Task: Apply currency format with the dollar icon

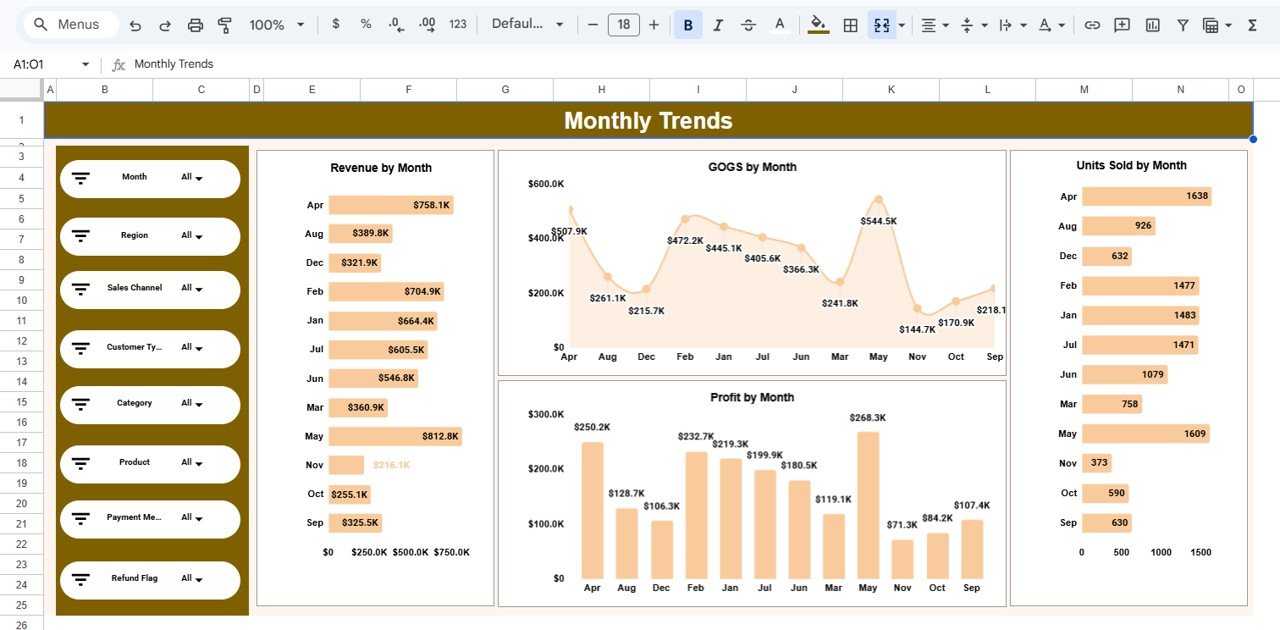Action: pyautogui.click(x=335, y=24)
